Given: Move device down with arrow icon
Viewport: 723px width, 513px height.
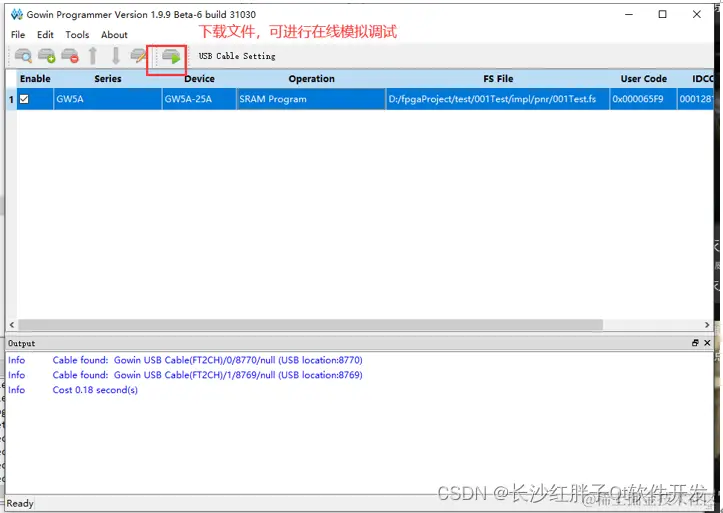Looking at the screenshot, I should [x=116, y=56].
